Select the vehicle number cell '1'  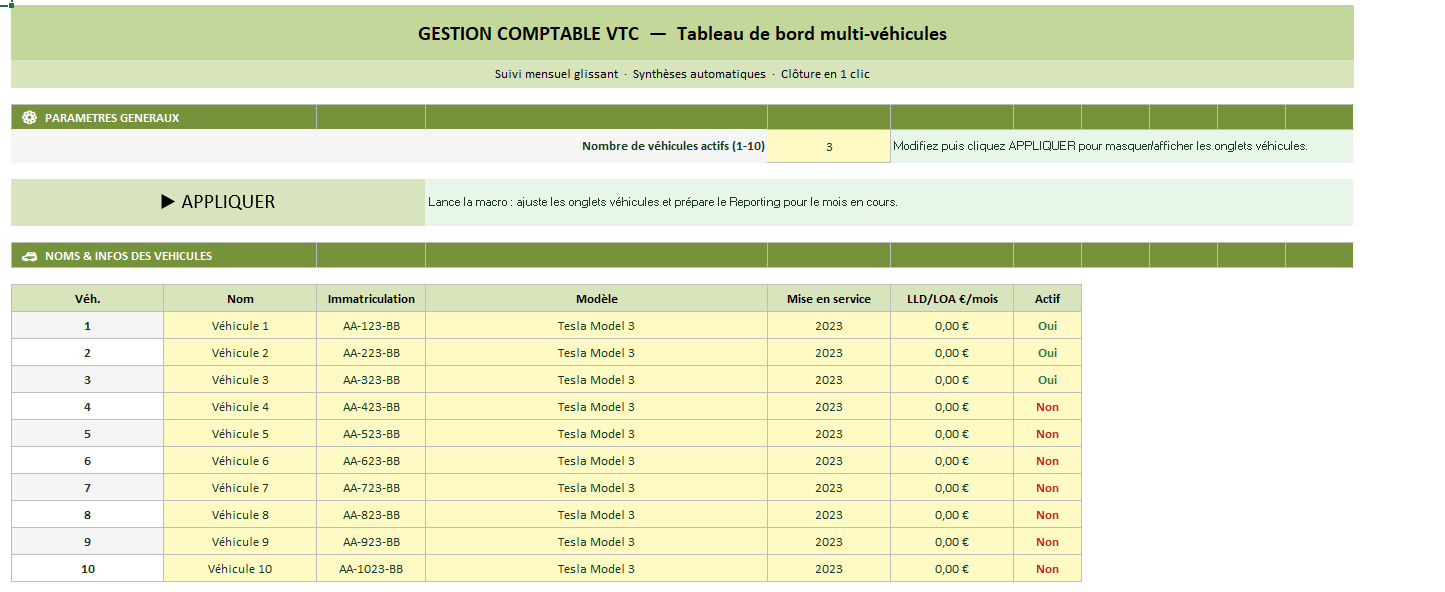87,326
